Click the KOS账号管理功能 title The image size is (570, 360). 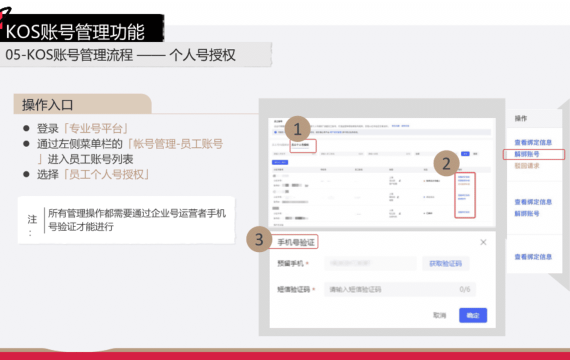pyautogui.click(x=75, y=32)
